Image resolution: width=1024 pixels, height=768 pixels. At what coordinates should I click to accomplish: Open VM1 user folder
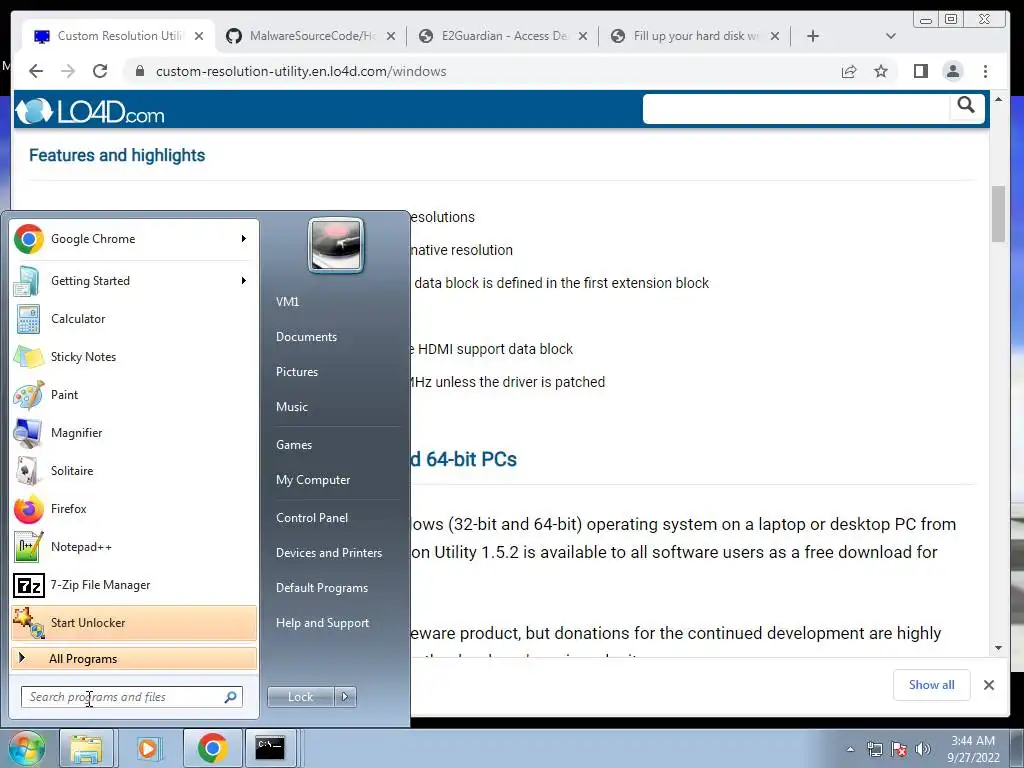287,302
